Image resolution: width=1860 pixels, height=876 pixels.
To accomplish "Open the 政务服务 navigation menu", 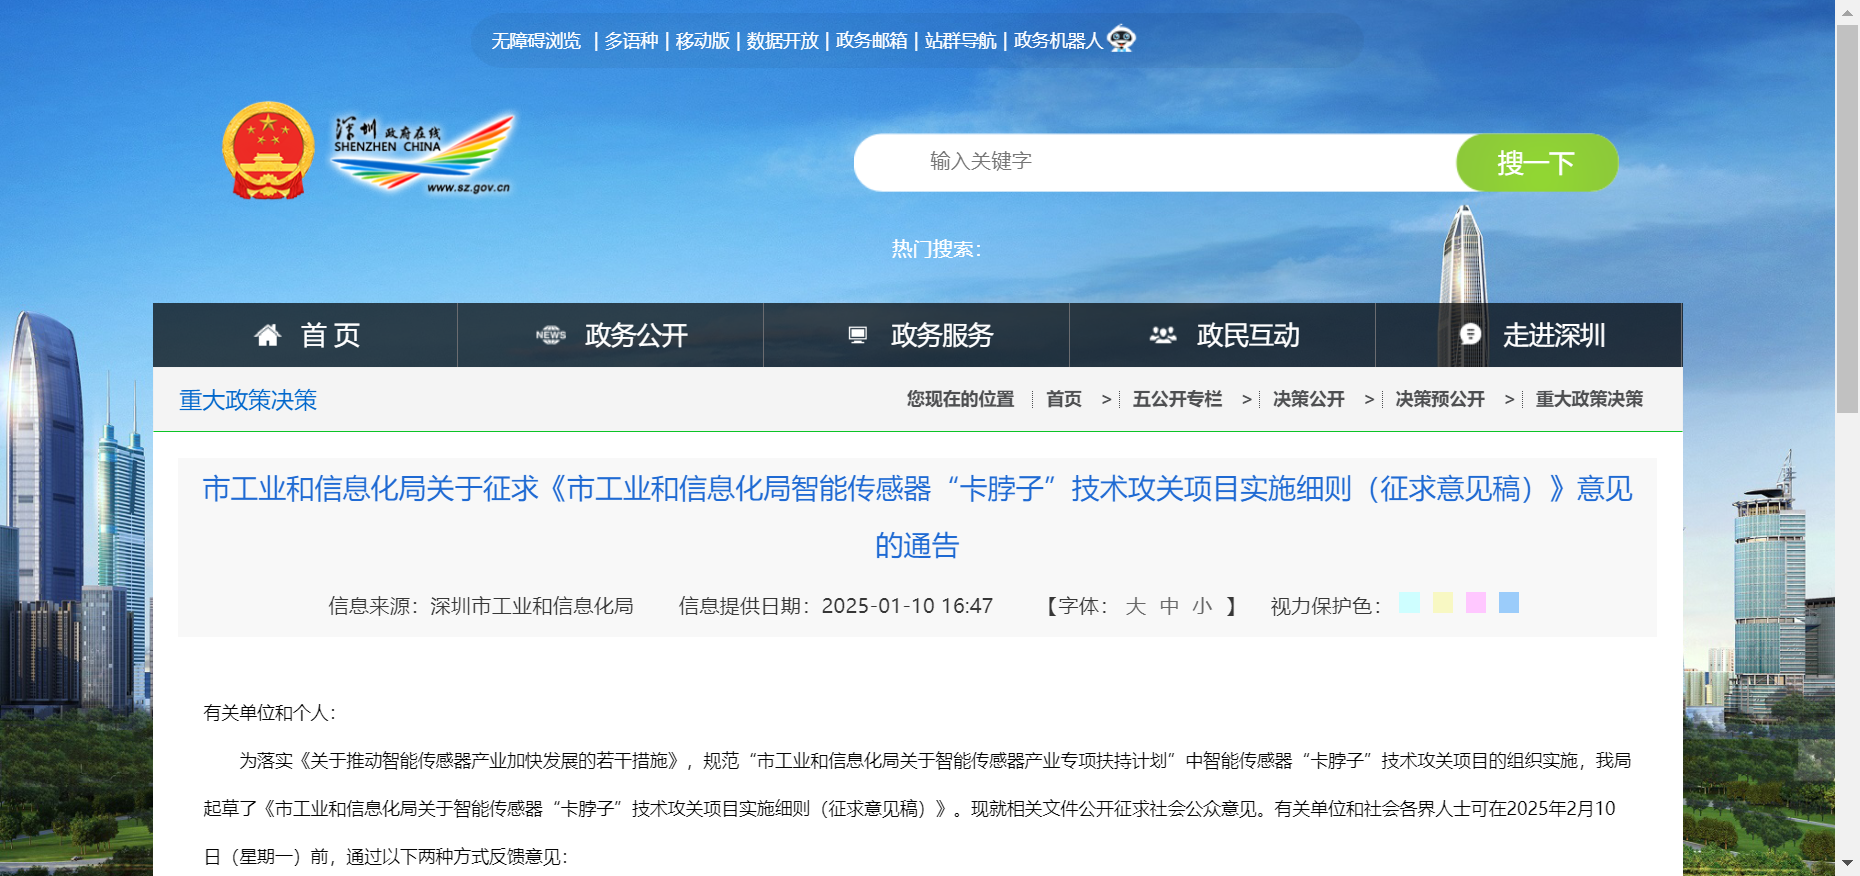I will tap(941, 335).
